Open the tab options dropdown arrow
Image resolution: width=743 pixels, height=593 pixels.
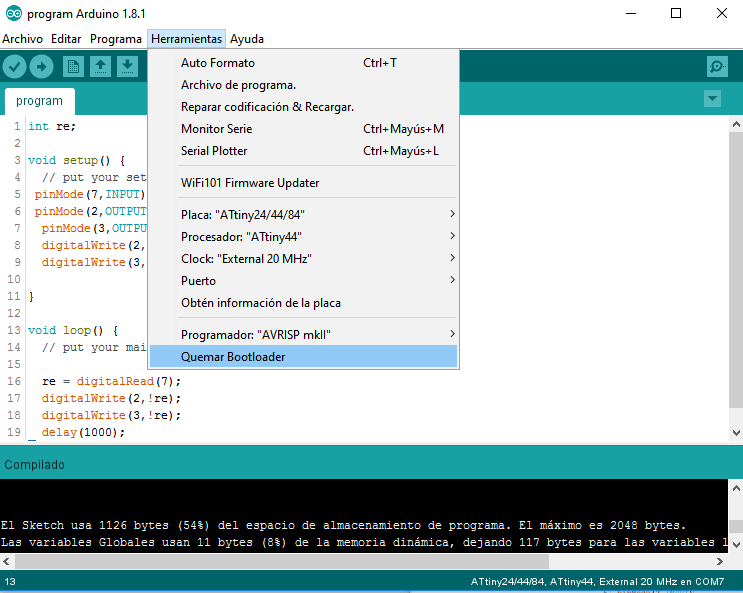712,99
